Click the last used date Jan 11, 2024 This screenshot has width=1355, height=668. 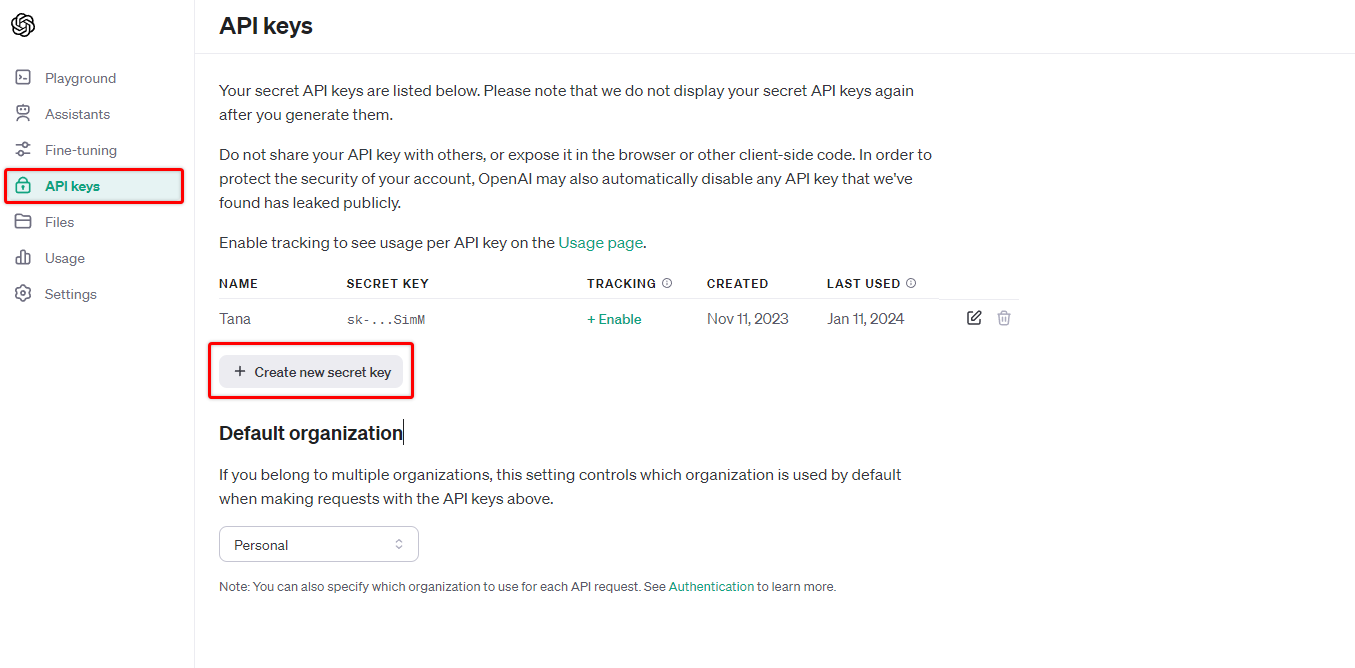coord(865,319)
